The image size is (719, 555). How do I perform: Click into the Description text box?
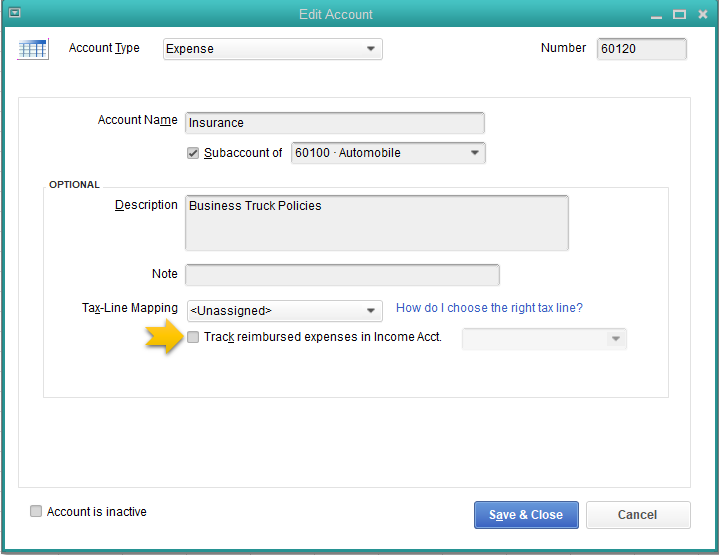coord(376,222)
